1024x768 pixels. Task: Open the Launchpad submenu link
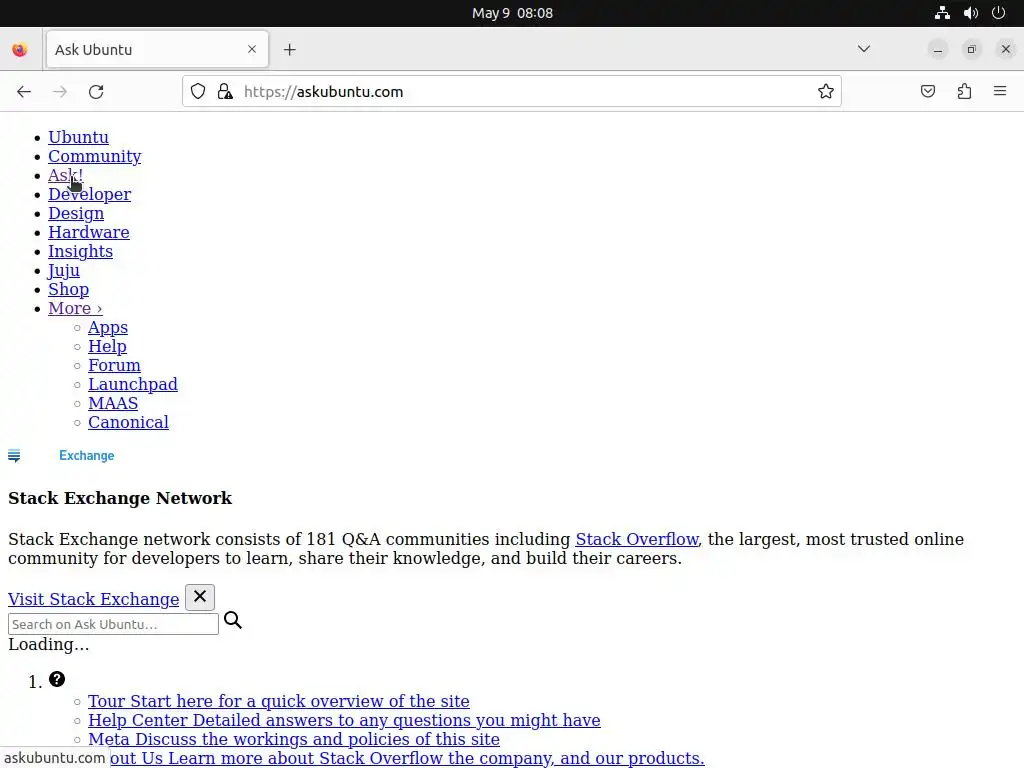click(x=133, y=384)
